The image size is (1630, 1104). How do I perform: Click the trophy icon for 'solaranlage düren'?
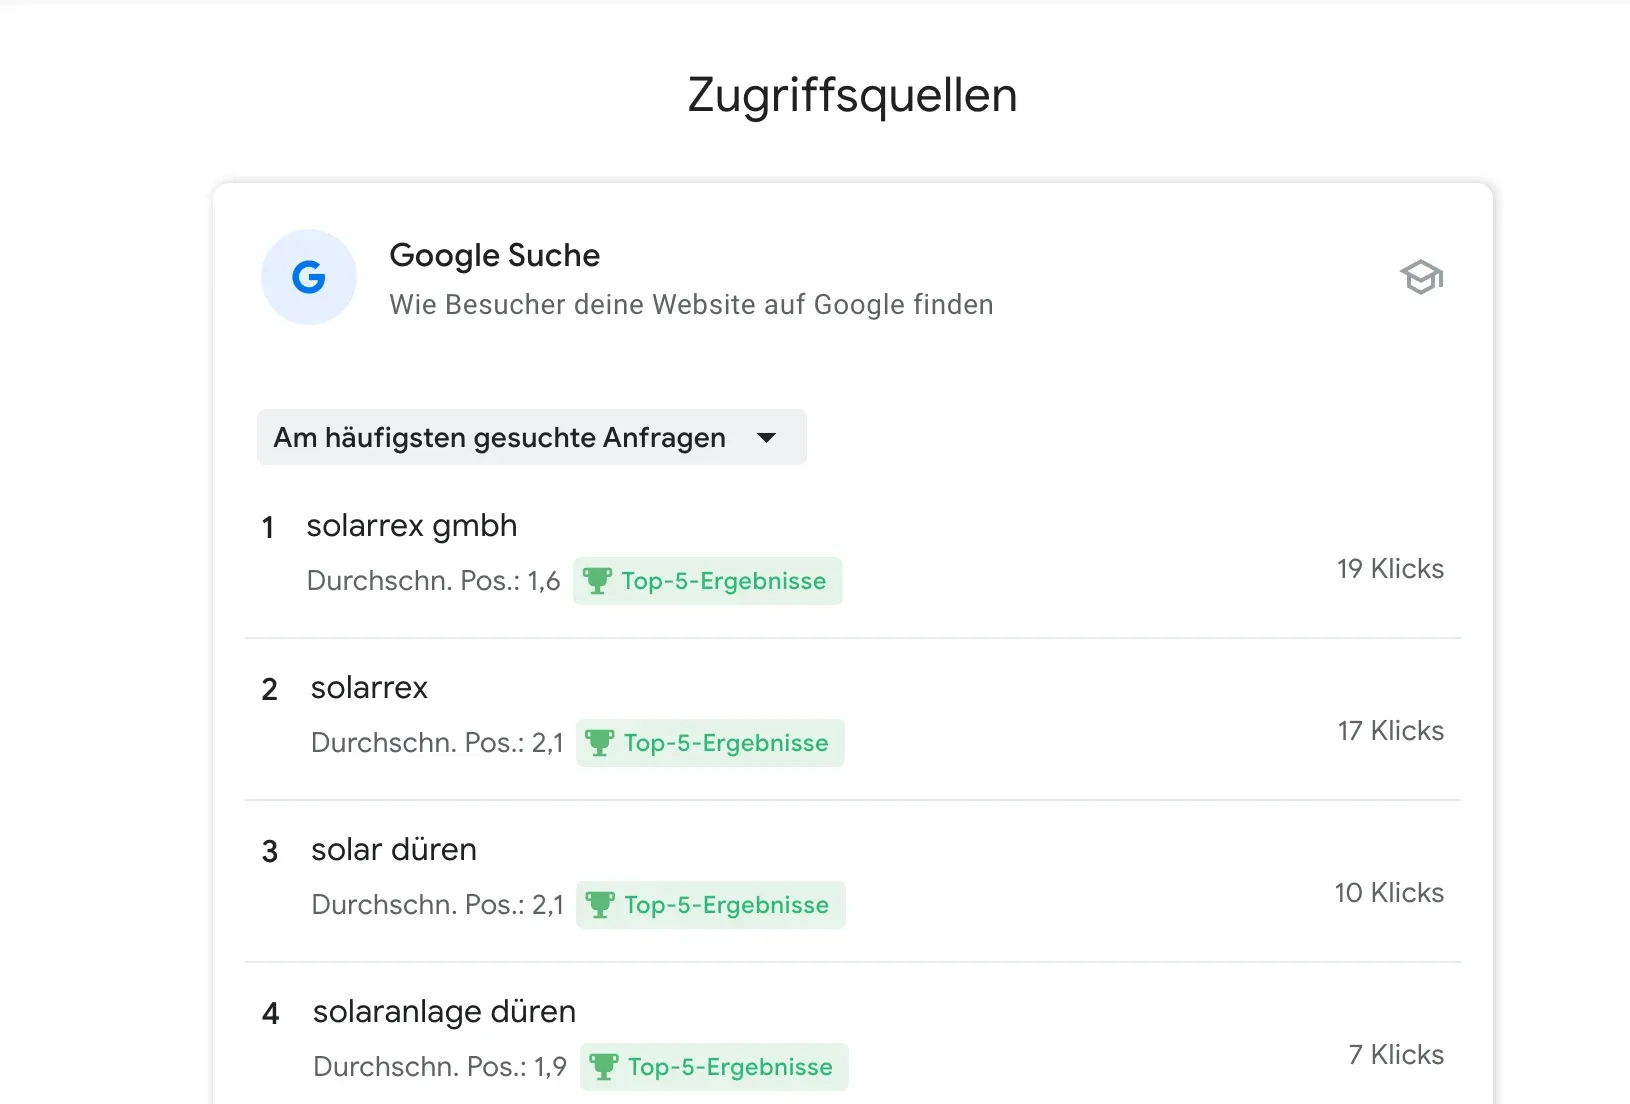(605, 1066)
